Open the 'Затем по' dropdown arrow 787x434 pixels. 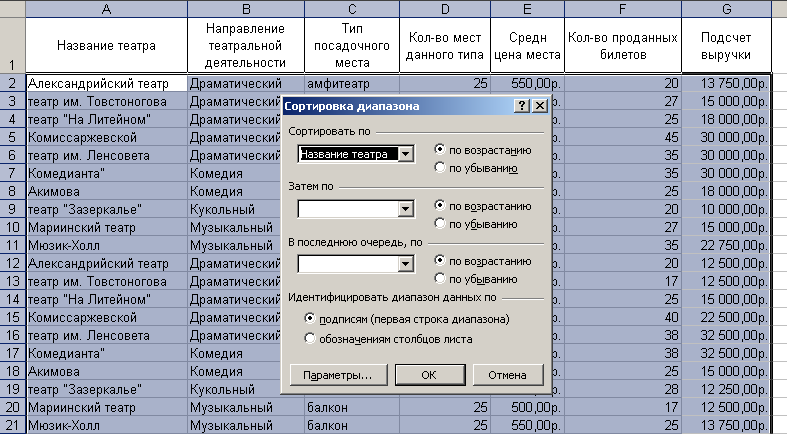(406, 209)
